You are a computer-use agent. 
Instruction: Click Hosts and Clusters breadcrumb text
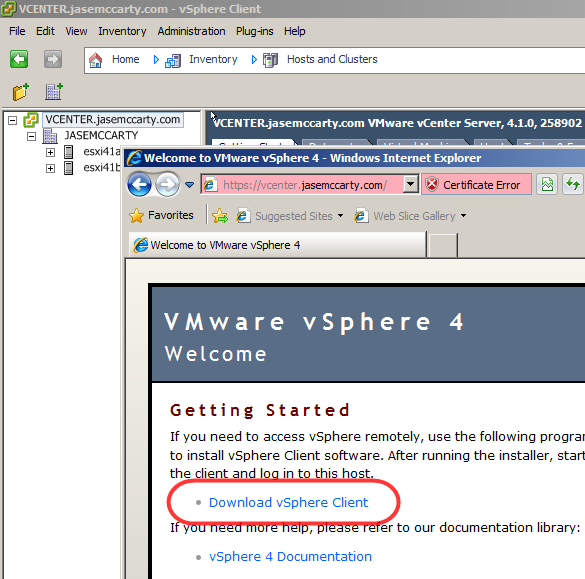(332, 59)
